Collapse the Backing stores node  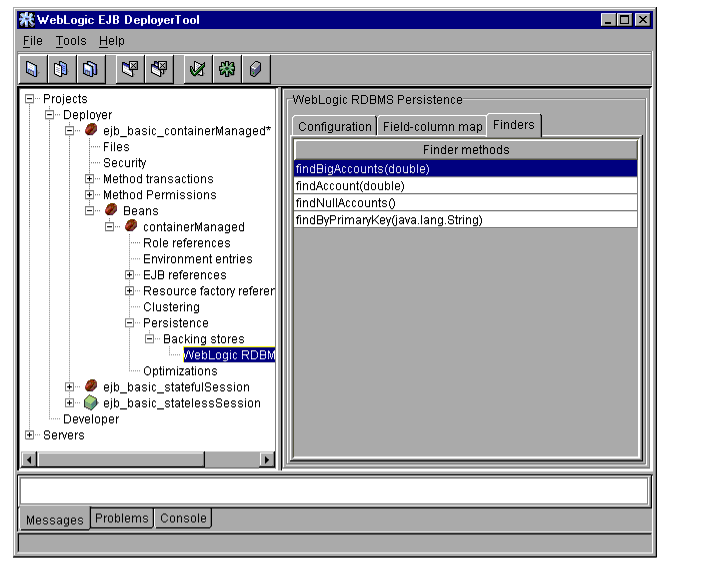click(150, 339)
